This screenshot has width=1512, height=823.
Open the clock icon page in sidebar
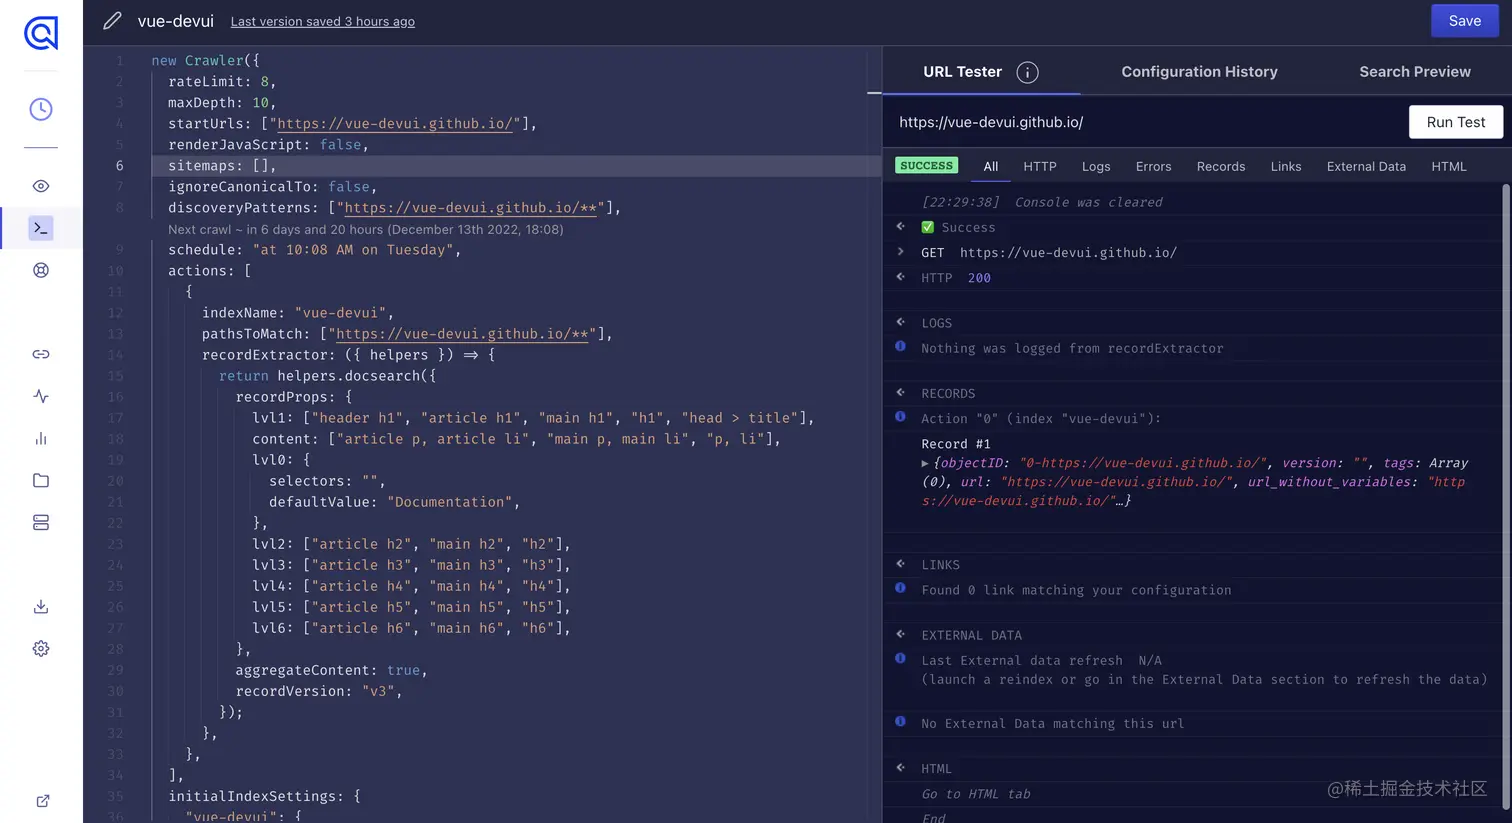(x=41, y=109)
